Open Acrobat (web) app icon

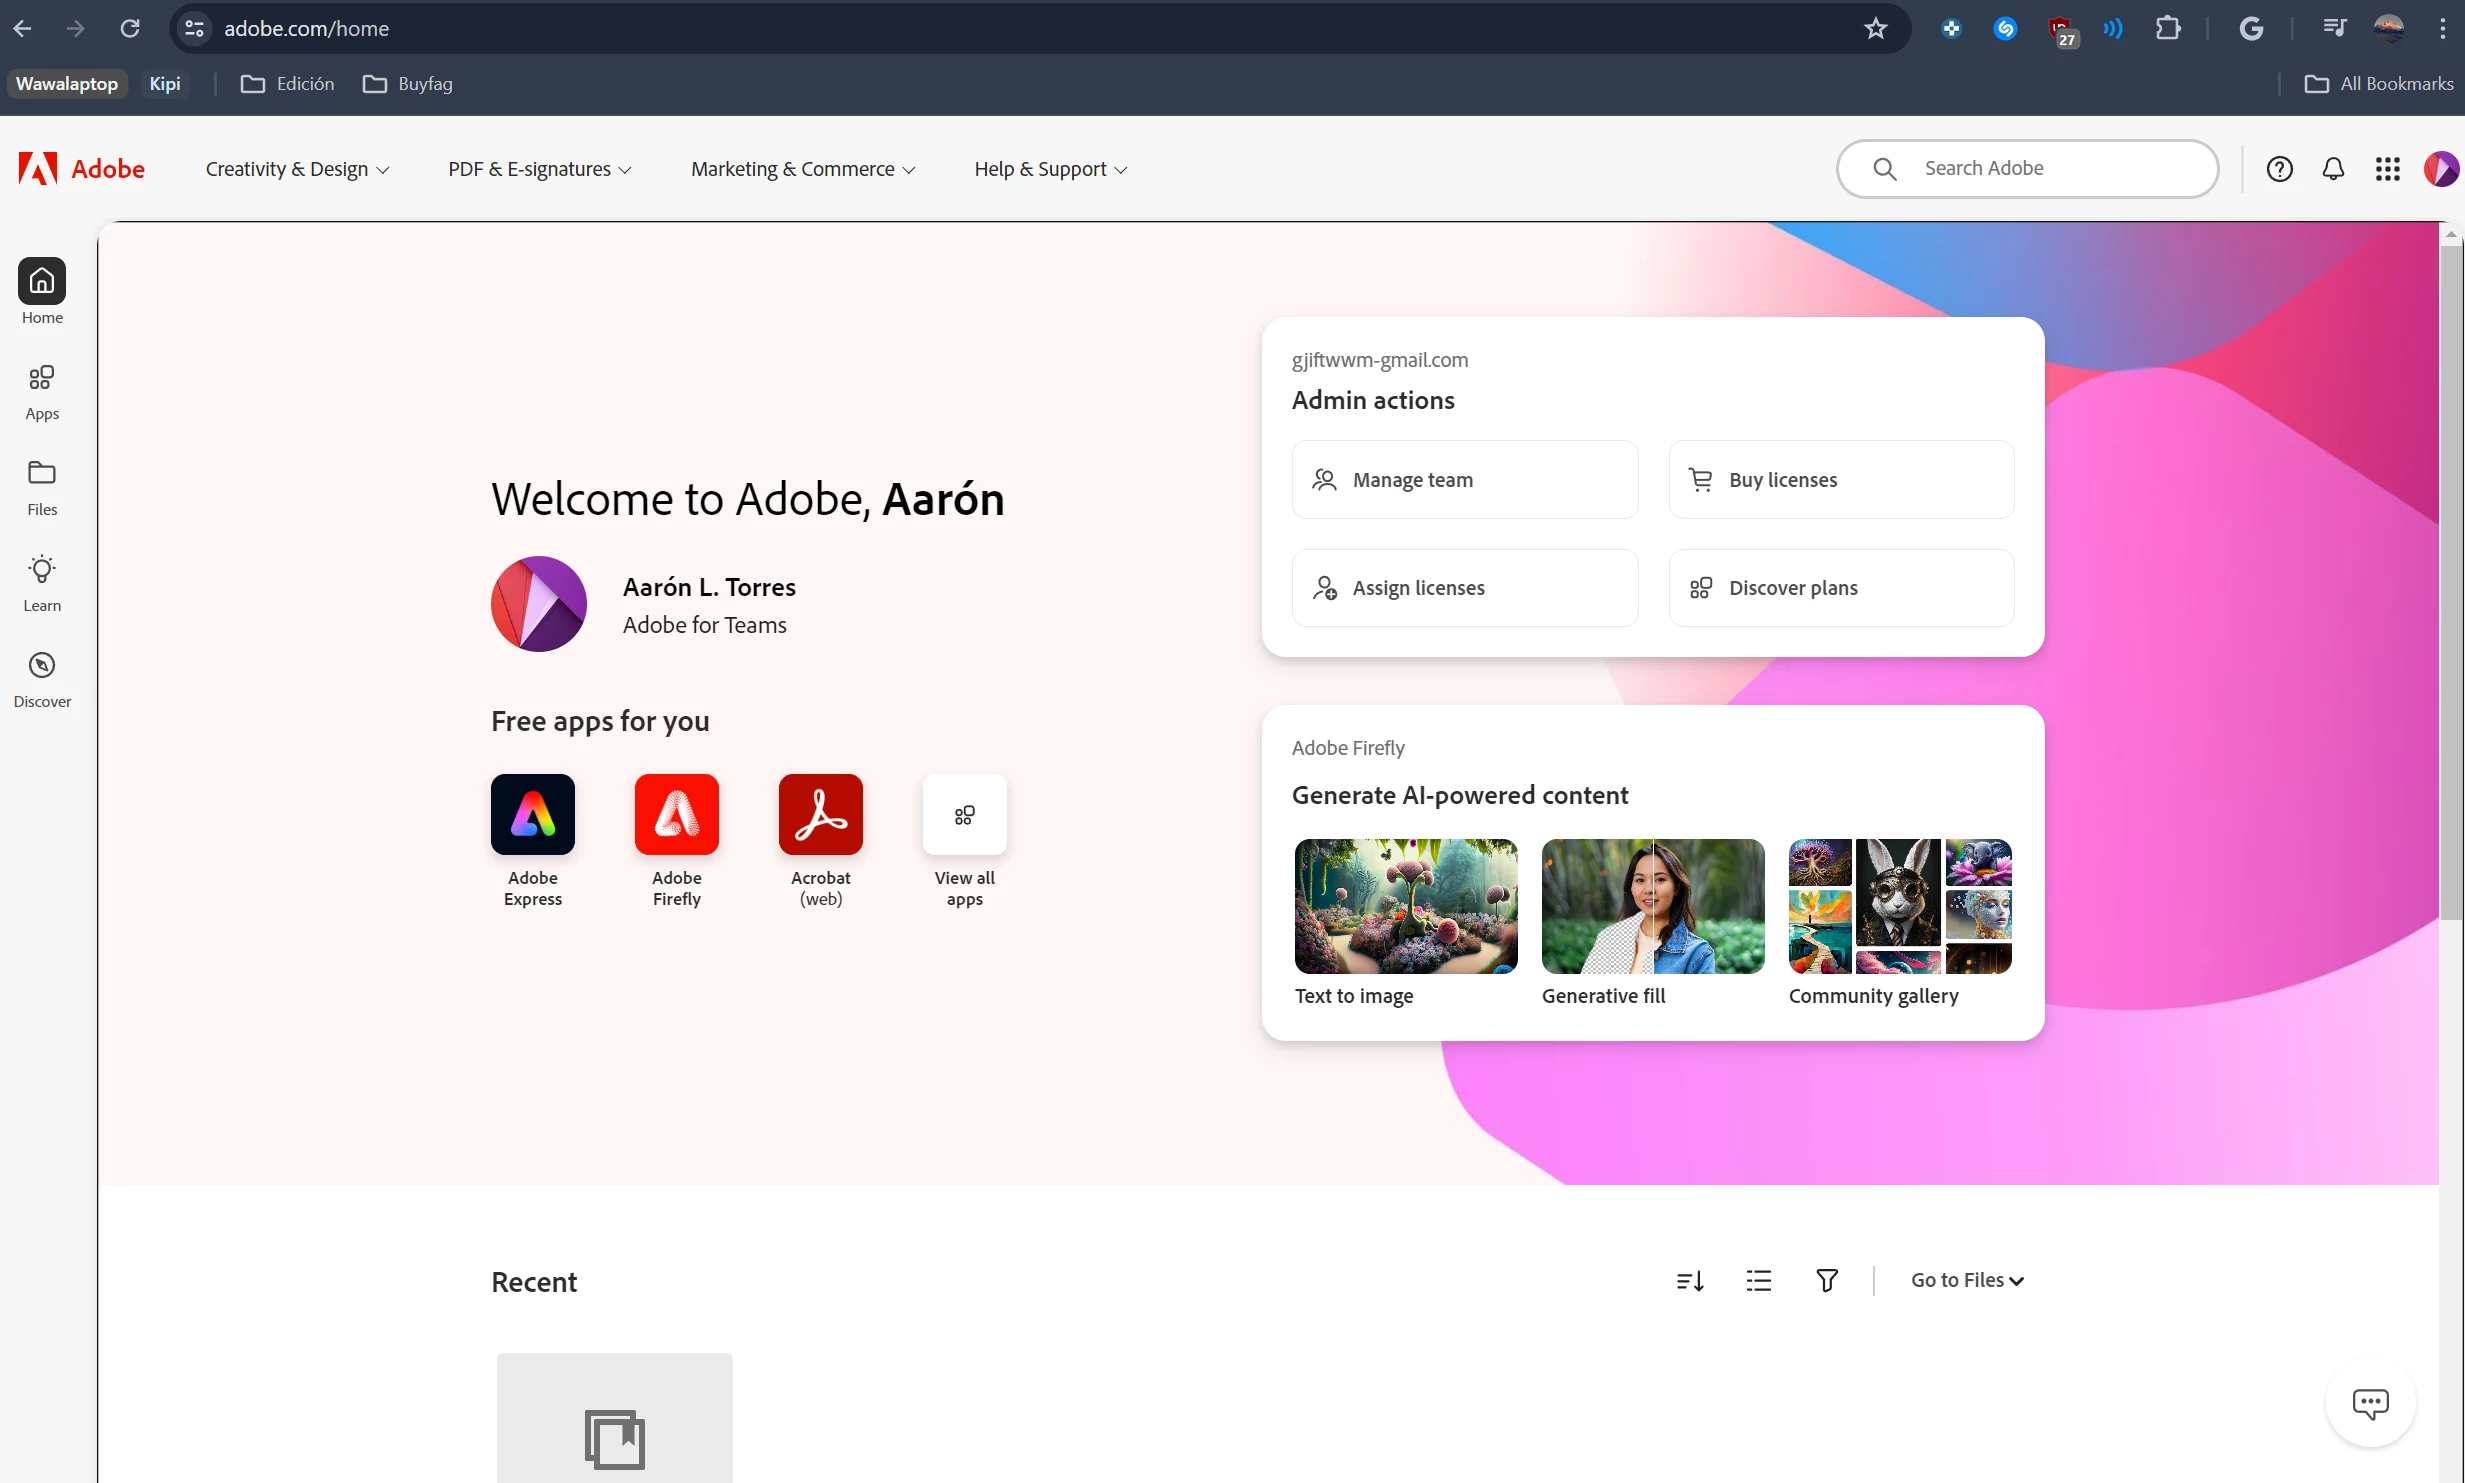(820, 814)
